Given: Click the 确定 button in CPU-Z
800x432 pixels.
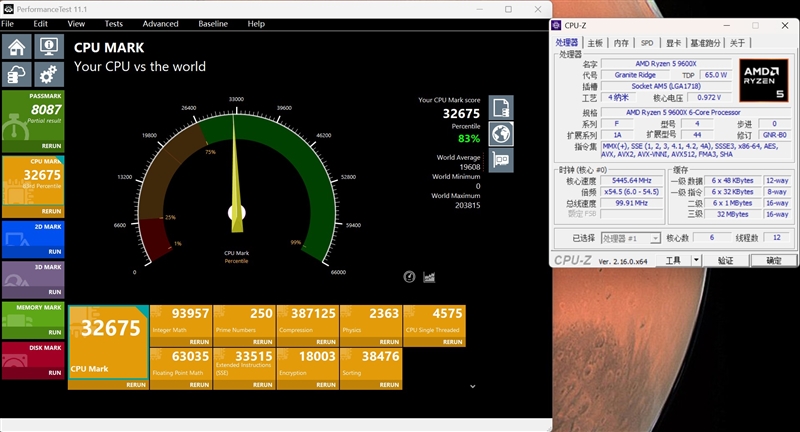Looking at the screenshot, I should click(x=773, y=260).
